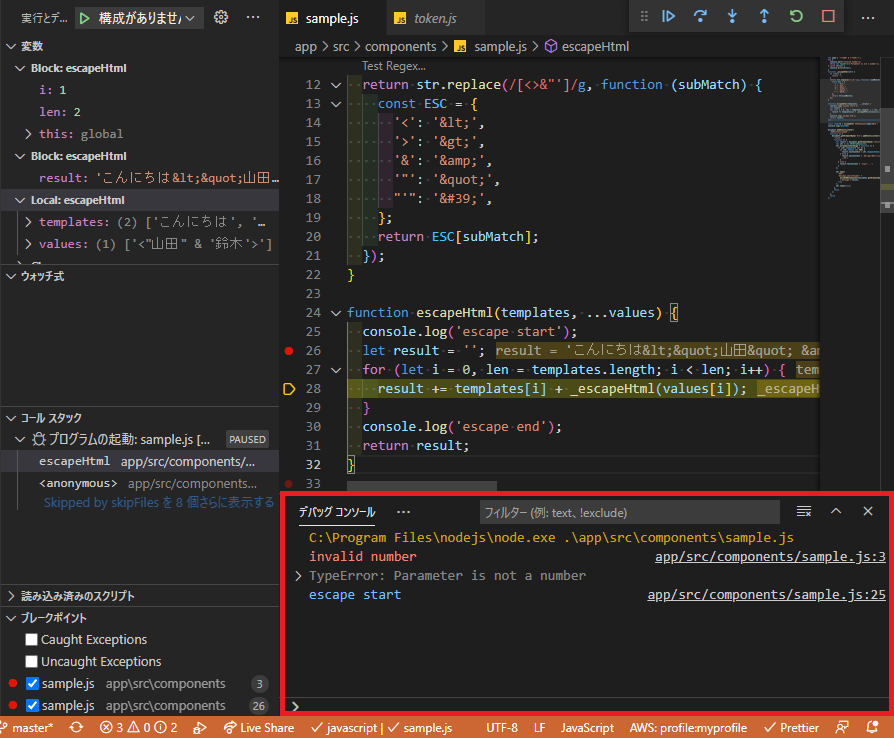The image size is (894, 738).
Task: Click the Prettier status bar item
Action: [x=792, y=728]
